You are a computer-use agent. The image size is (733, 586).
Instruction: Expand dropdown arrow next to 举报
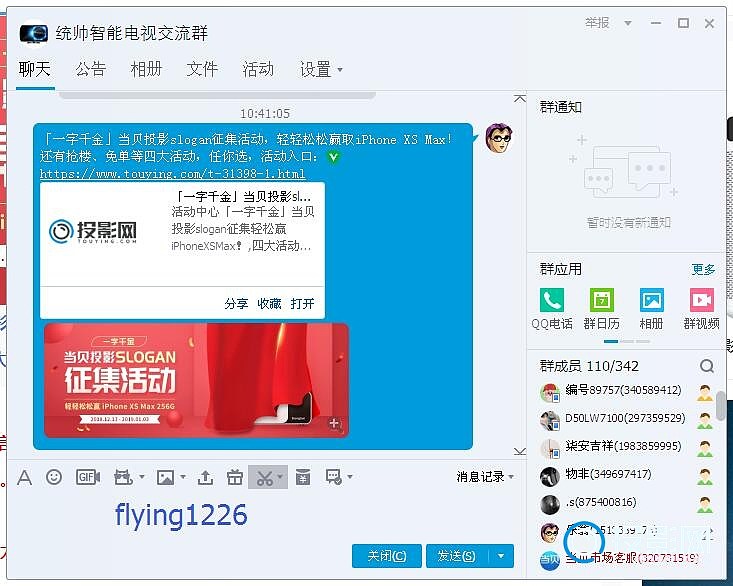[x=628, y=23]
